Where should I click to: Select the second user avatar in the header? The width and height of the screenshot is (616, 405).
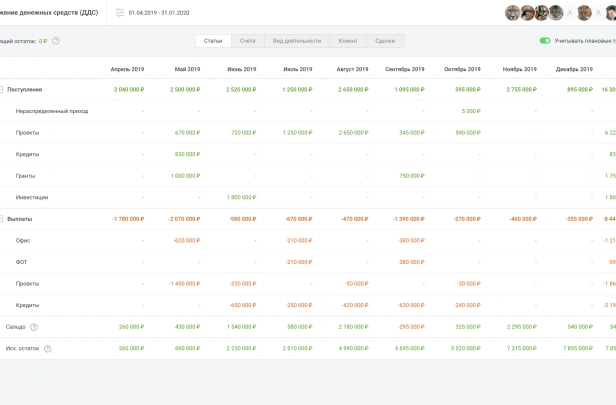click(x=527, y=13)
